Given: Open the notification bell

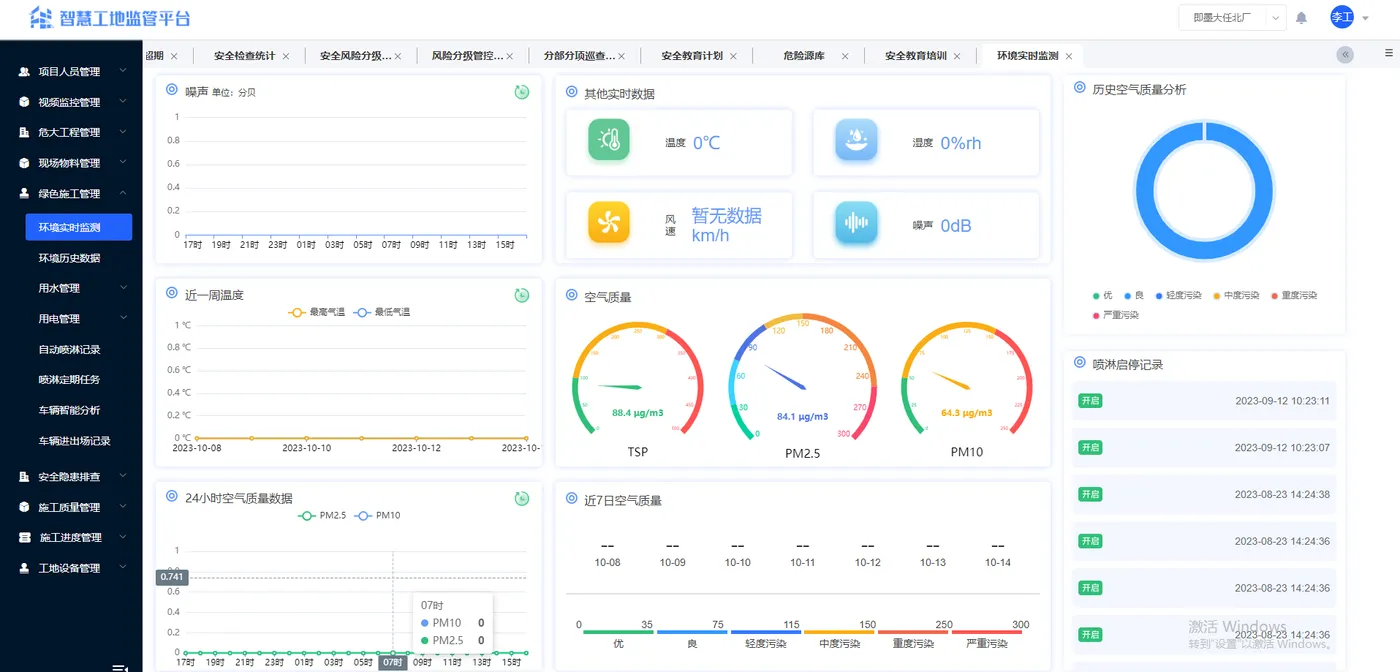Looking at the screenshot, I should [x=1301, y=18].
